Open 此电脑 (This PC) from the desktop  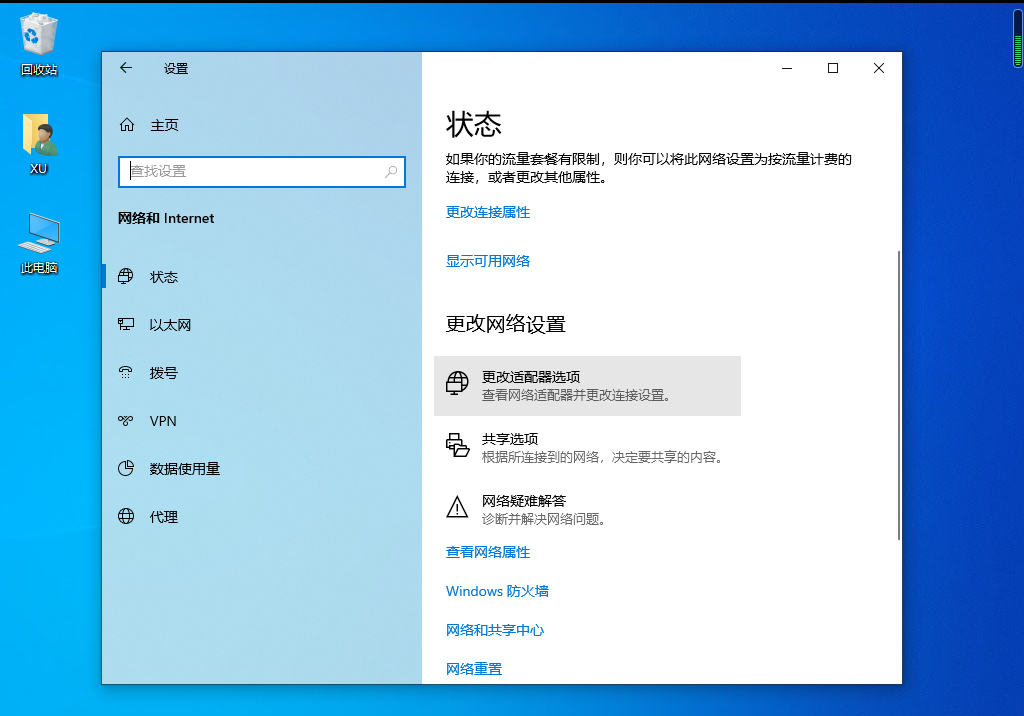[38, 232]
